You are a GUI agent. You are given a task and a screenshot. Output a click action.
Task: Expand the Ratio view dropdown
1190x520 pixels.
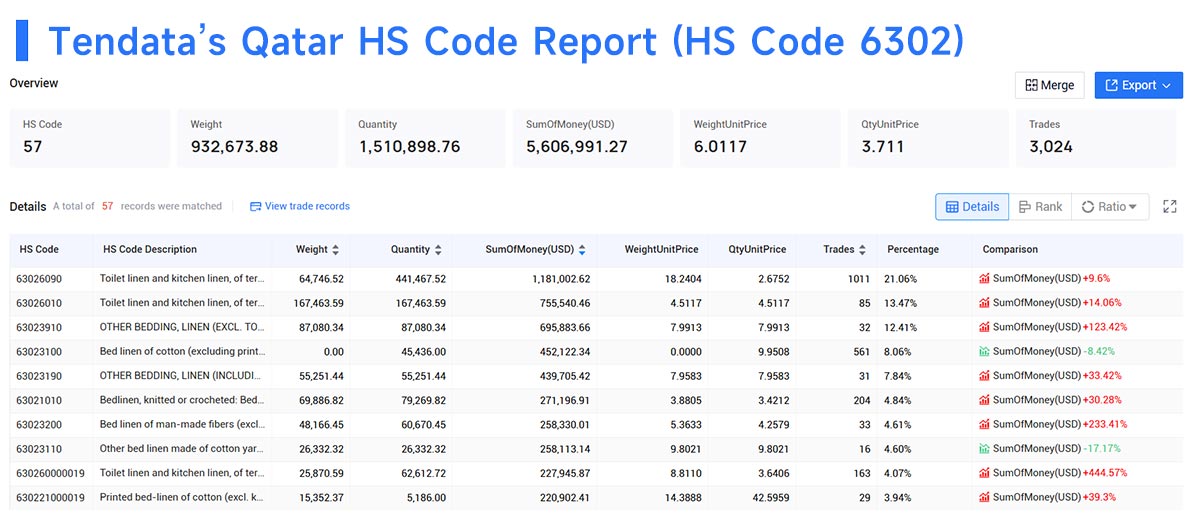tap(1110, 206)
